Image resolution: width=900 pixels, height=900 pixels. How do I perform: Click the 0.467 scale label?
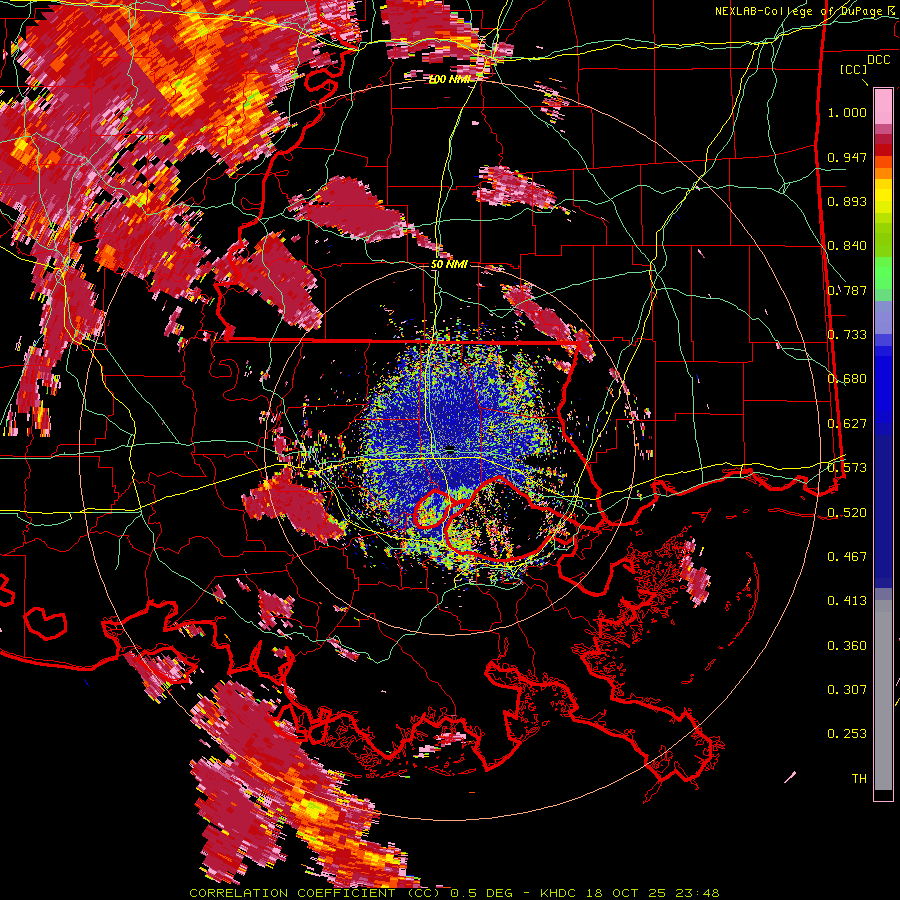point(847,556)
